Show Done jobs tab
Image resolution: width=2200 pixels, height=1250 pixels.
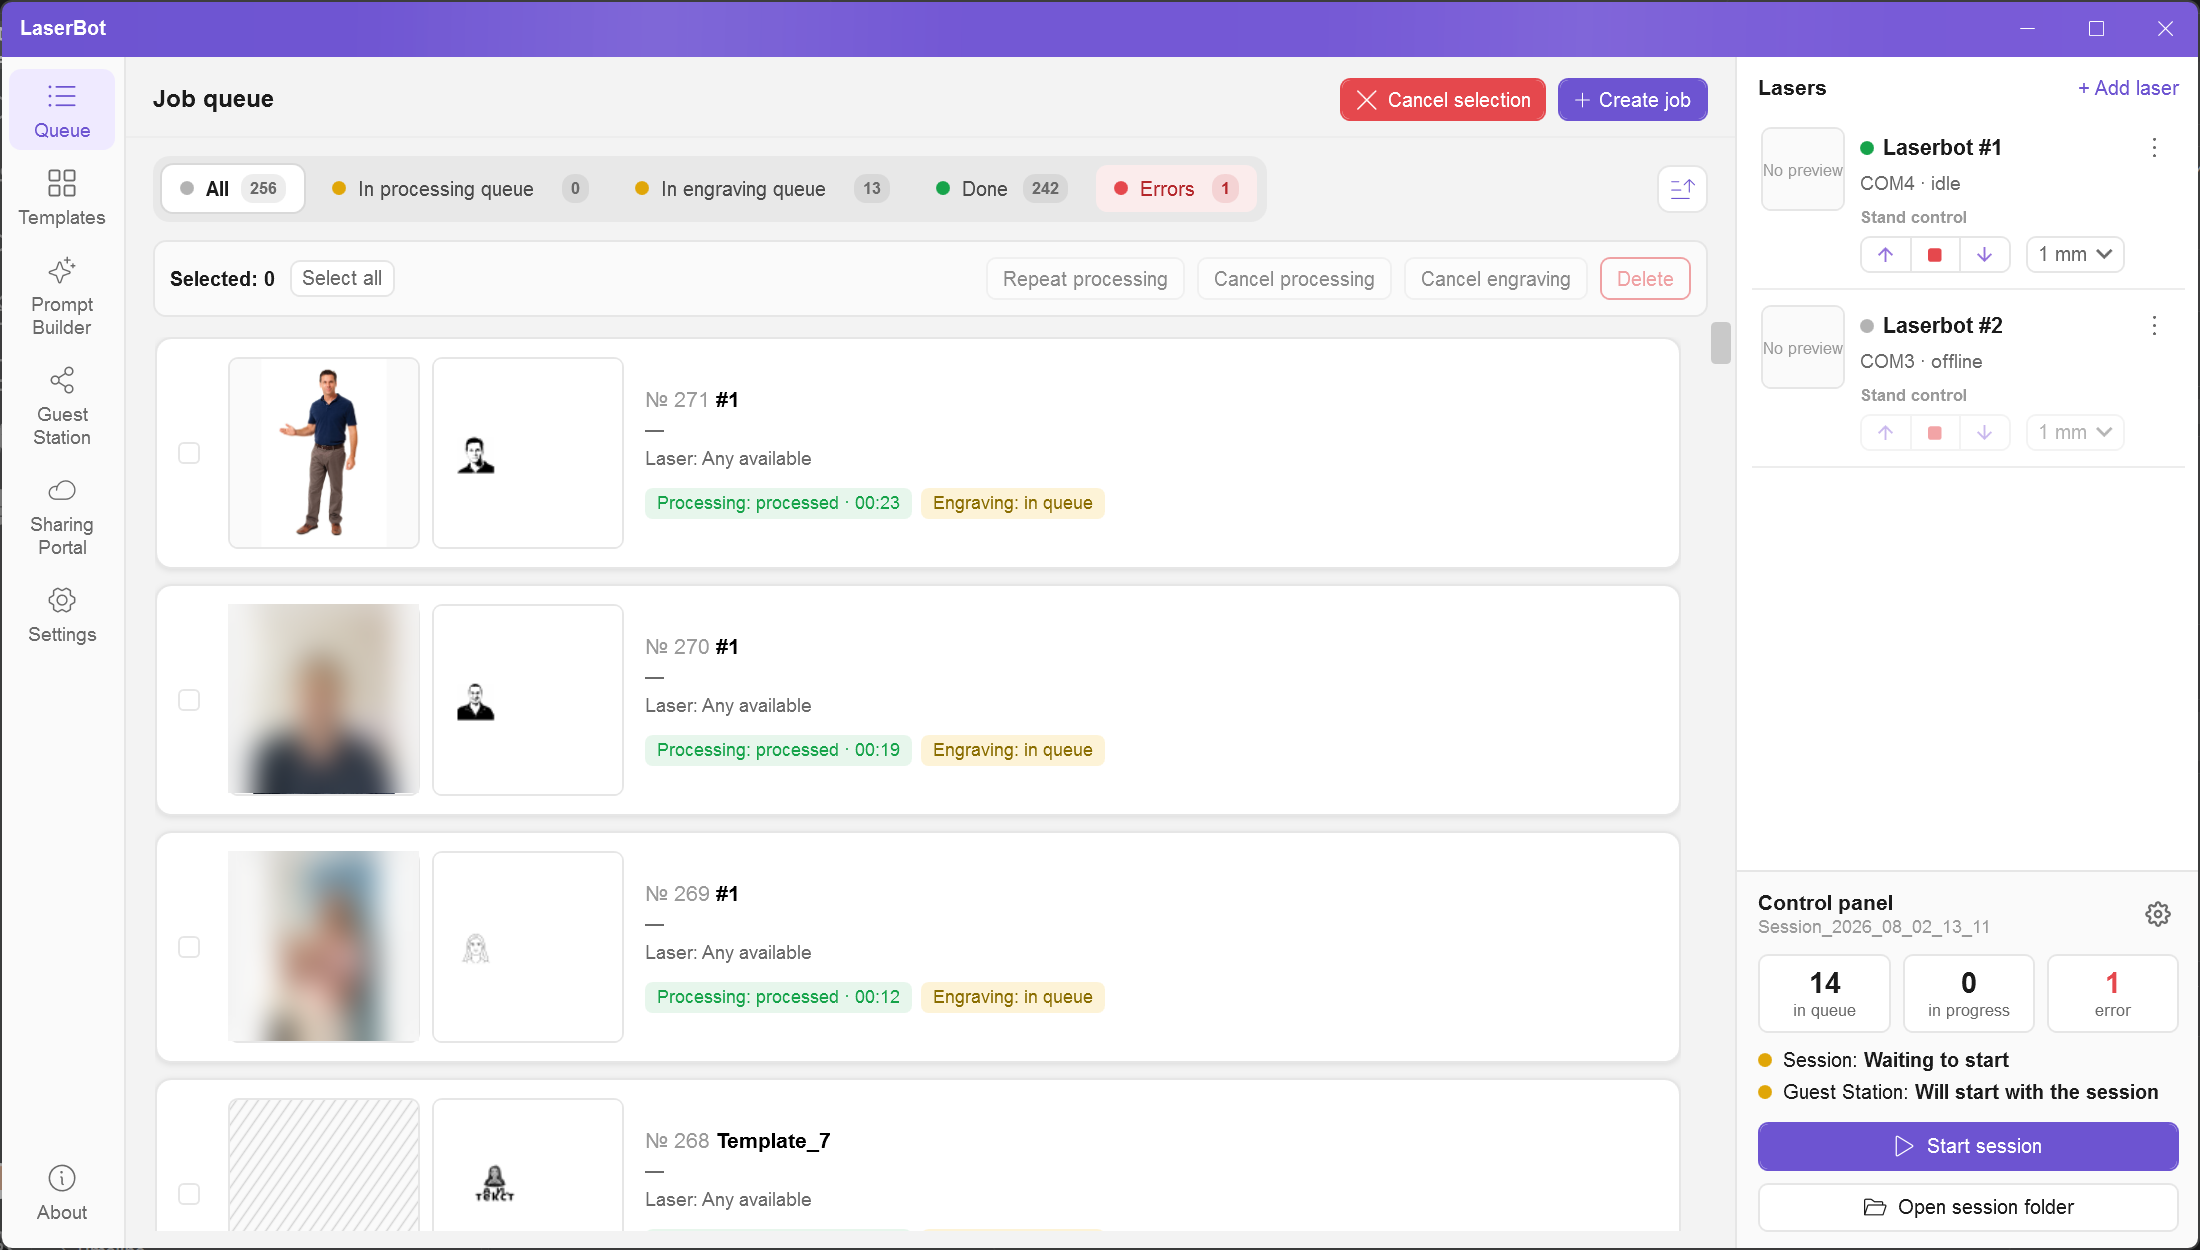coord(1001,189)
